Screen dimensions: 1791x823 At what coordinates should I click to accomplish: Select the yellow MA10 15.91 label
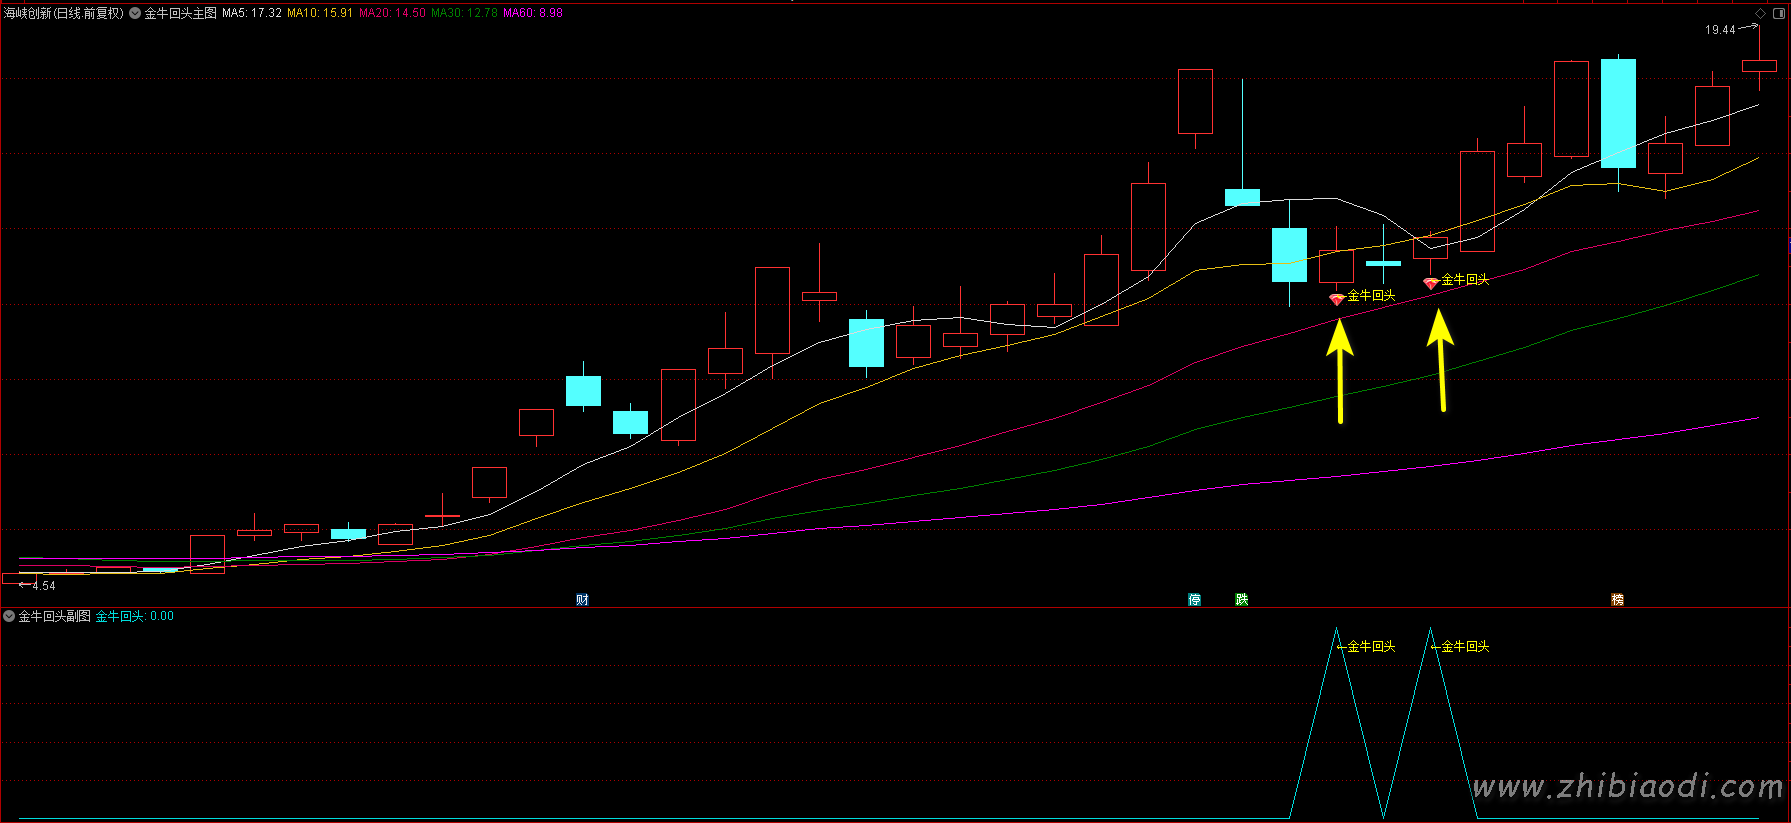(x=320, y=13)
